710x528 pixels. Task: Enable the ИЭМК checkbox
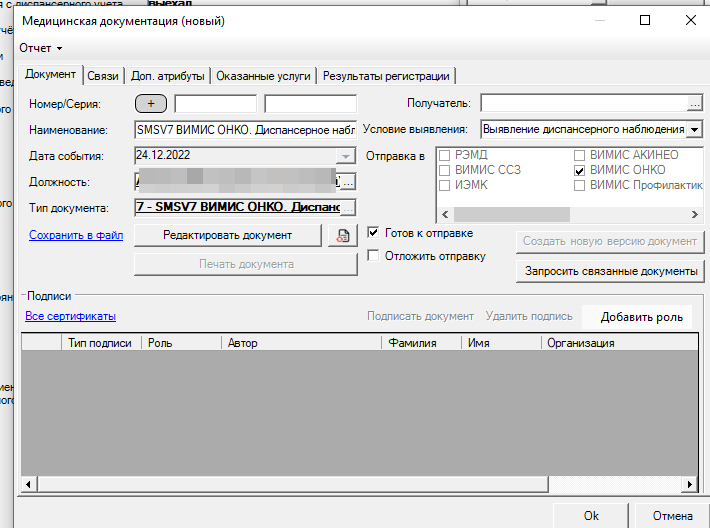445,185
